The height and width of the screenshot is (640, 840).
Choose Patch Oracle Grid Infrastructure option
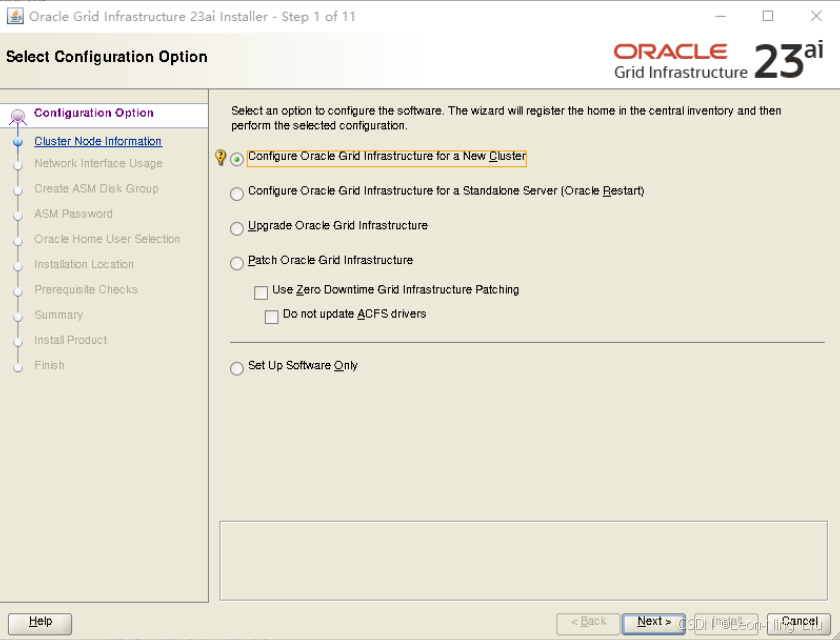(x=237, y=263)
